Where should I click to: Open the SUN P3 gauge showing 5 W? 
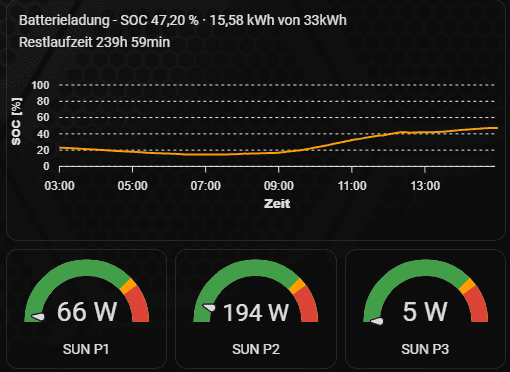pyautogui.click(x=425, y=309)
